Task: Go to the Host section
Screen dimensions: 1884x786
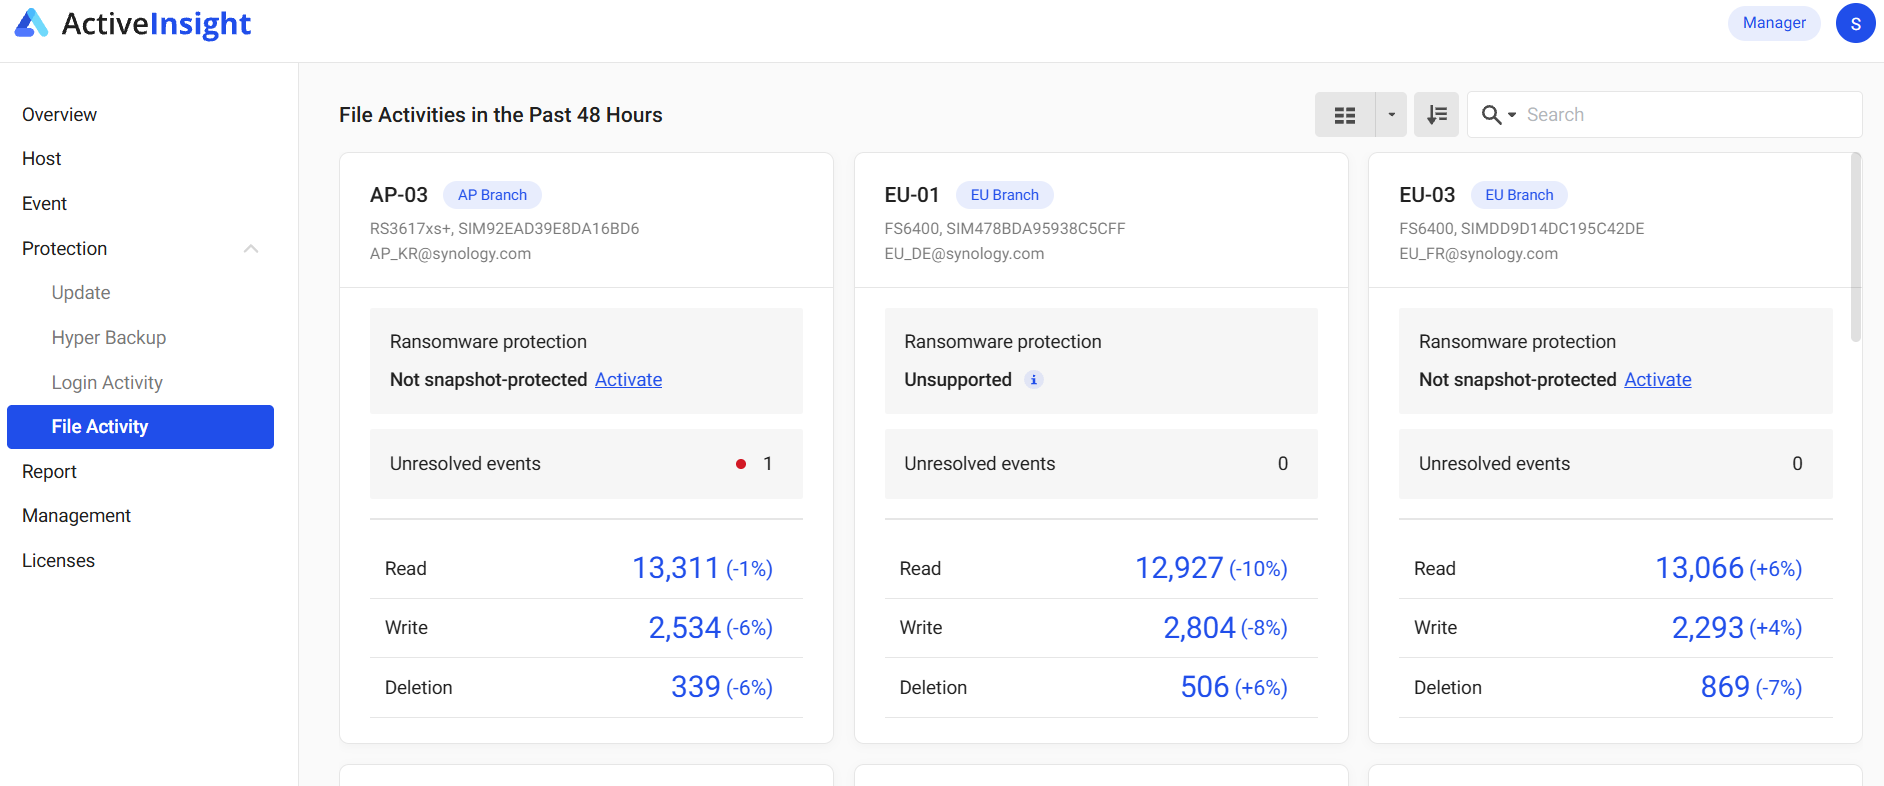Action: point(42,159)
